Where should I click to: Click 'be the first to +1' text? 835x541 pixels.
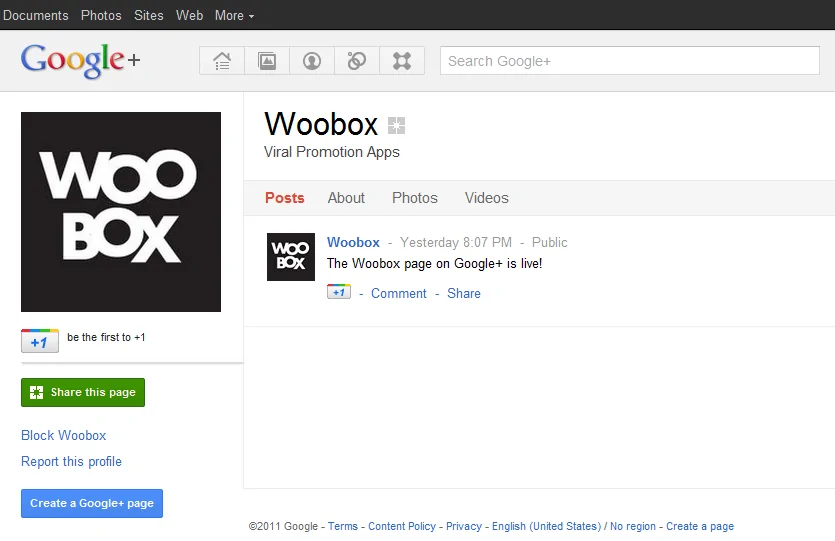[106, 337]
